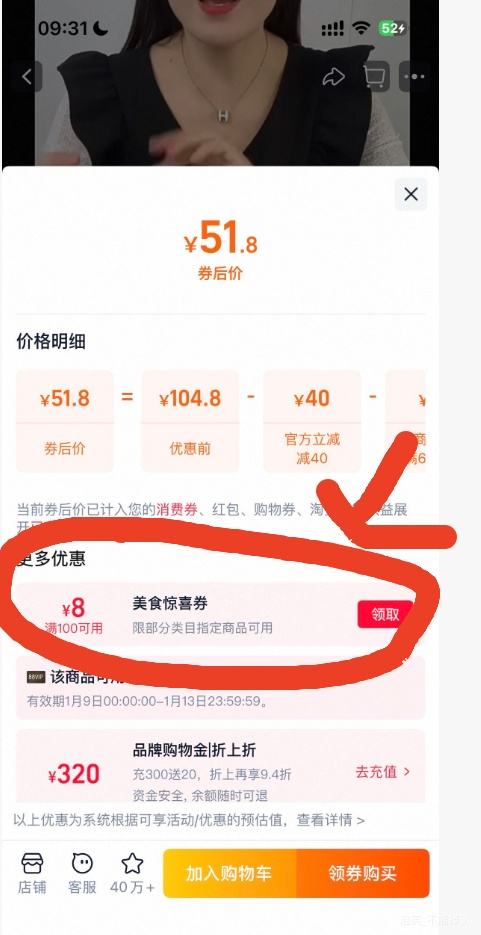Open the three-dot more options menu
This screenshot has width=481, height=935.
tap(415, 76)
